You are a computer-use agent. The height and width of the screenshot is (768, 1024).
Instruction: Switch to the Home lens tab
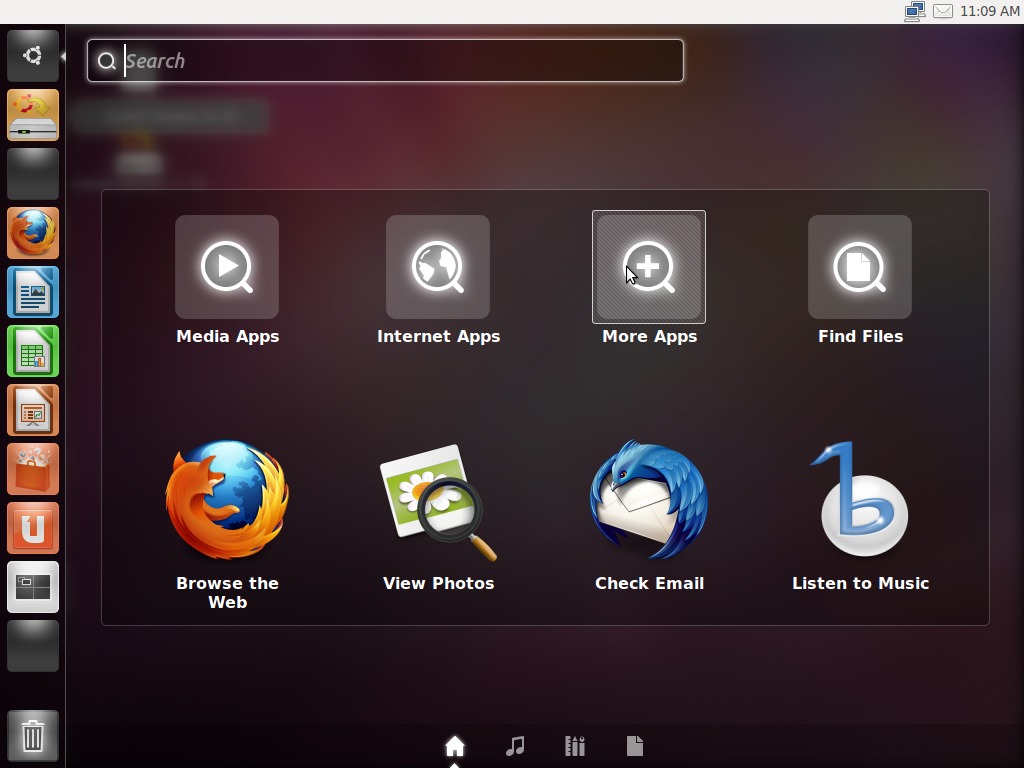455,746
